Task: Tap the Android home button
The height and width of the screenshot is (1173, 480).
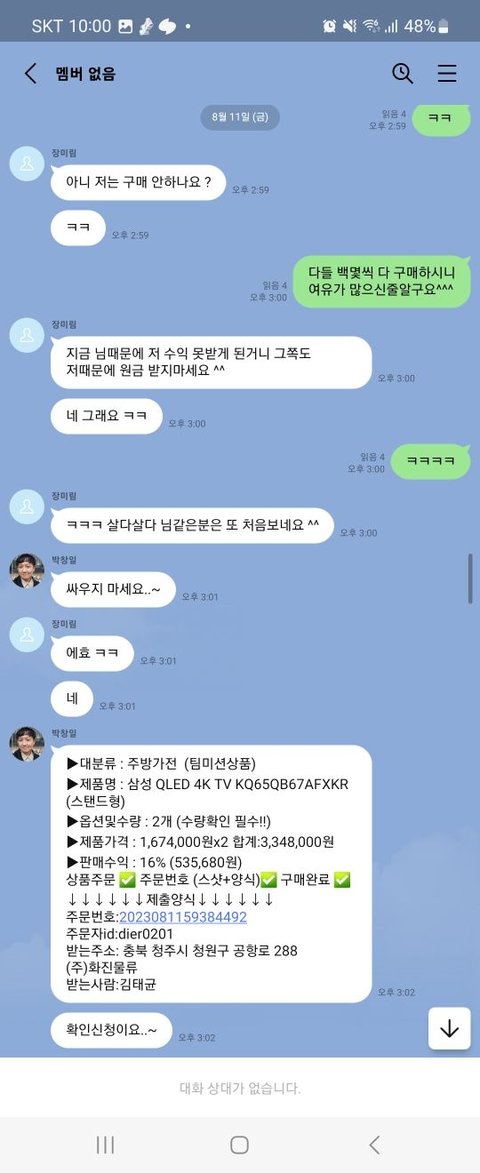Action: (x=239, y=1145)
